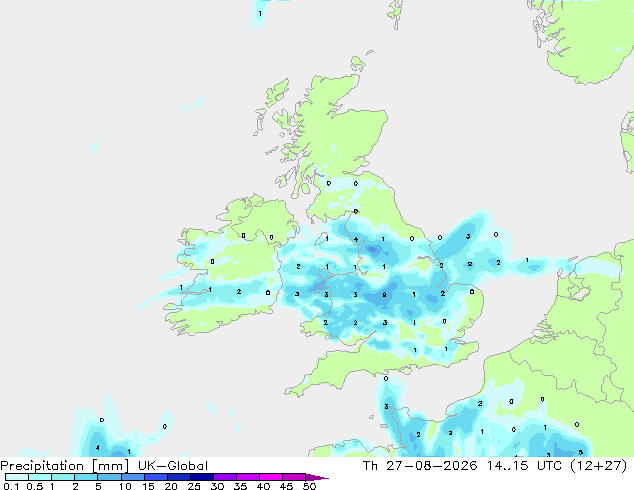634x490 pixels.
Task: Click the '(12+27)' forecast run label
Action: click(598, 466)
